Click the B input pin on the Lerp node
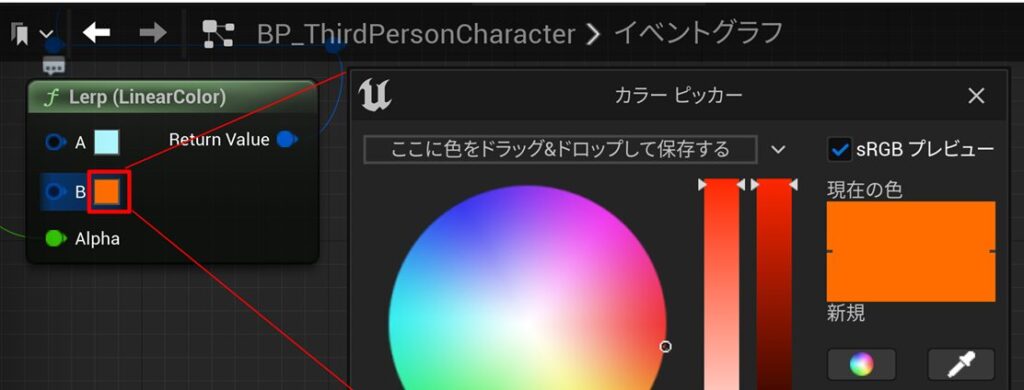 pos(56,191)
